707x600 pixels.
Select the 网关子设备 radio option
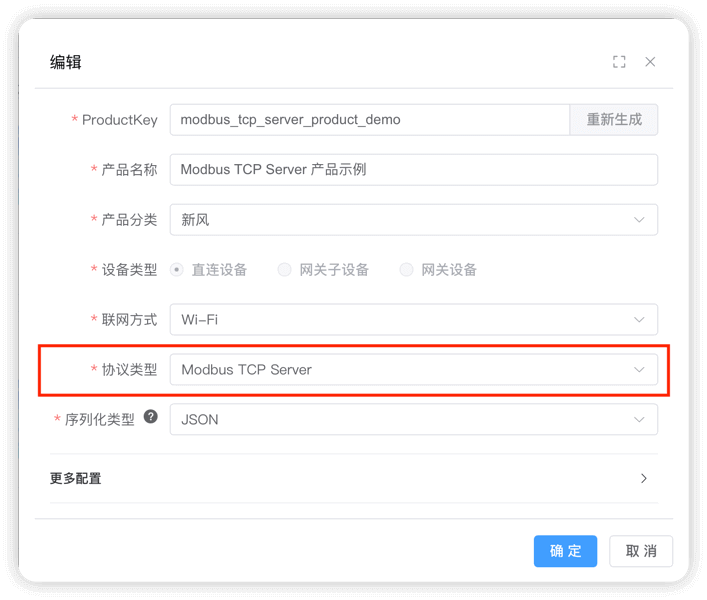click(285, 270)
